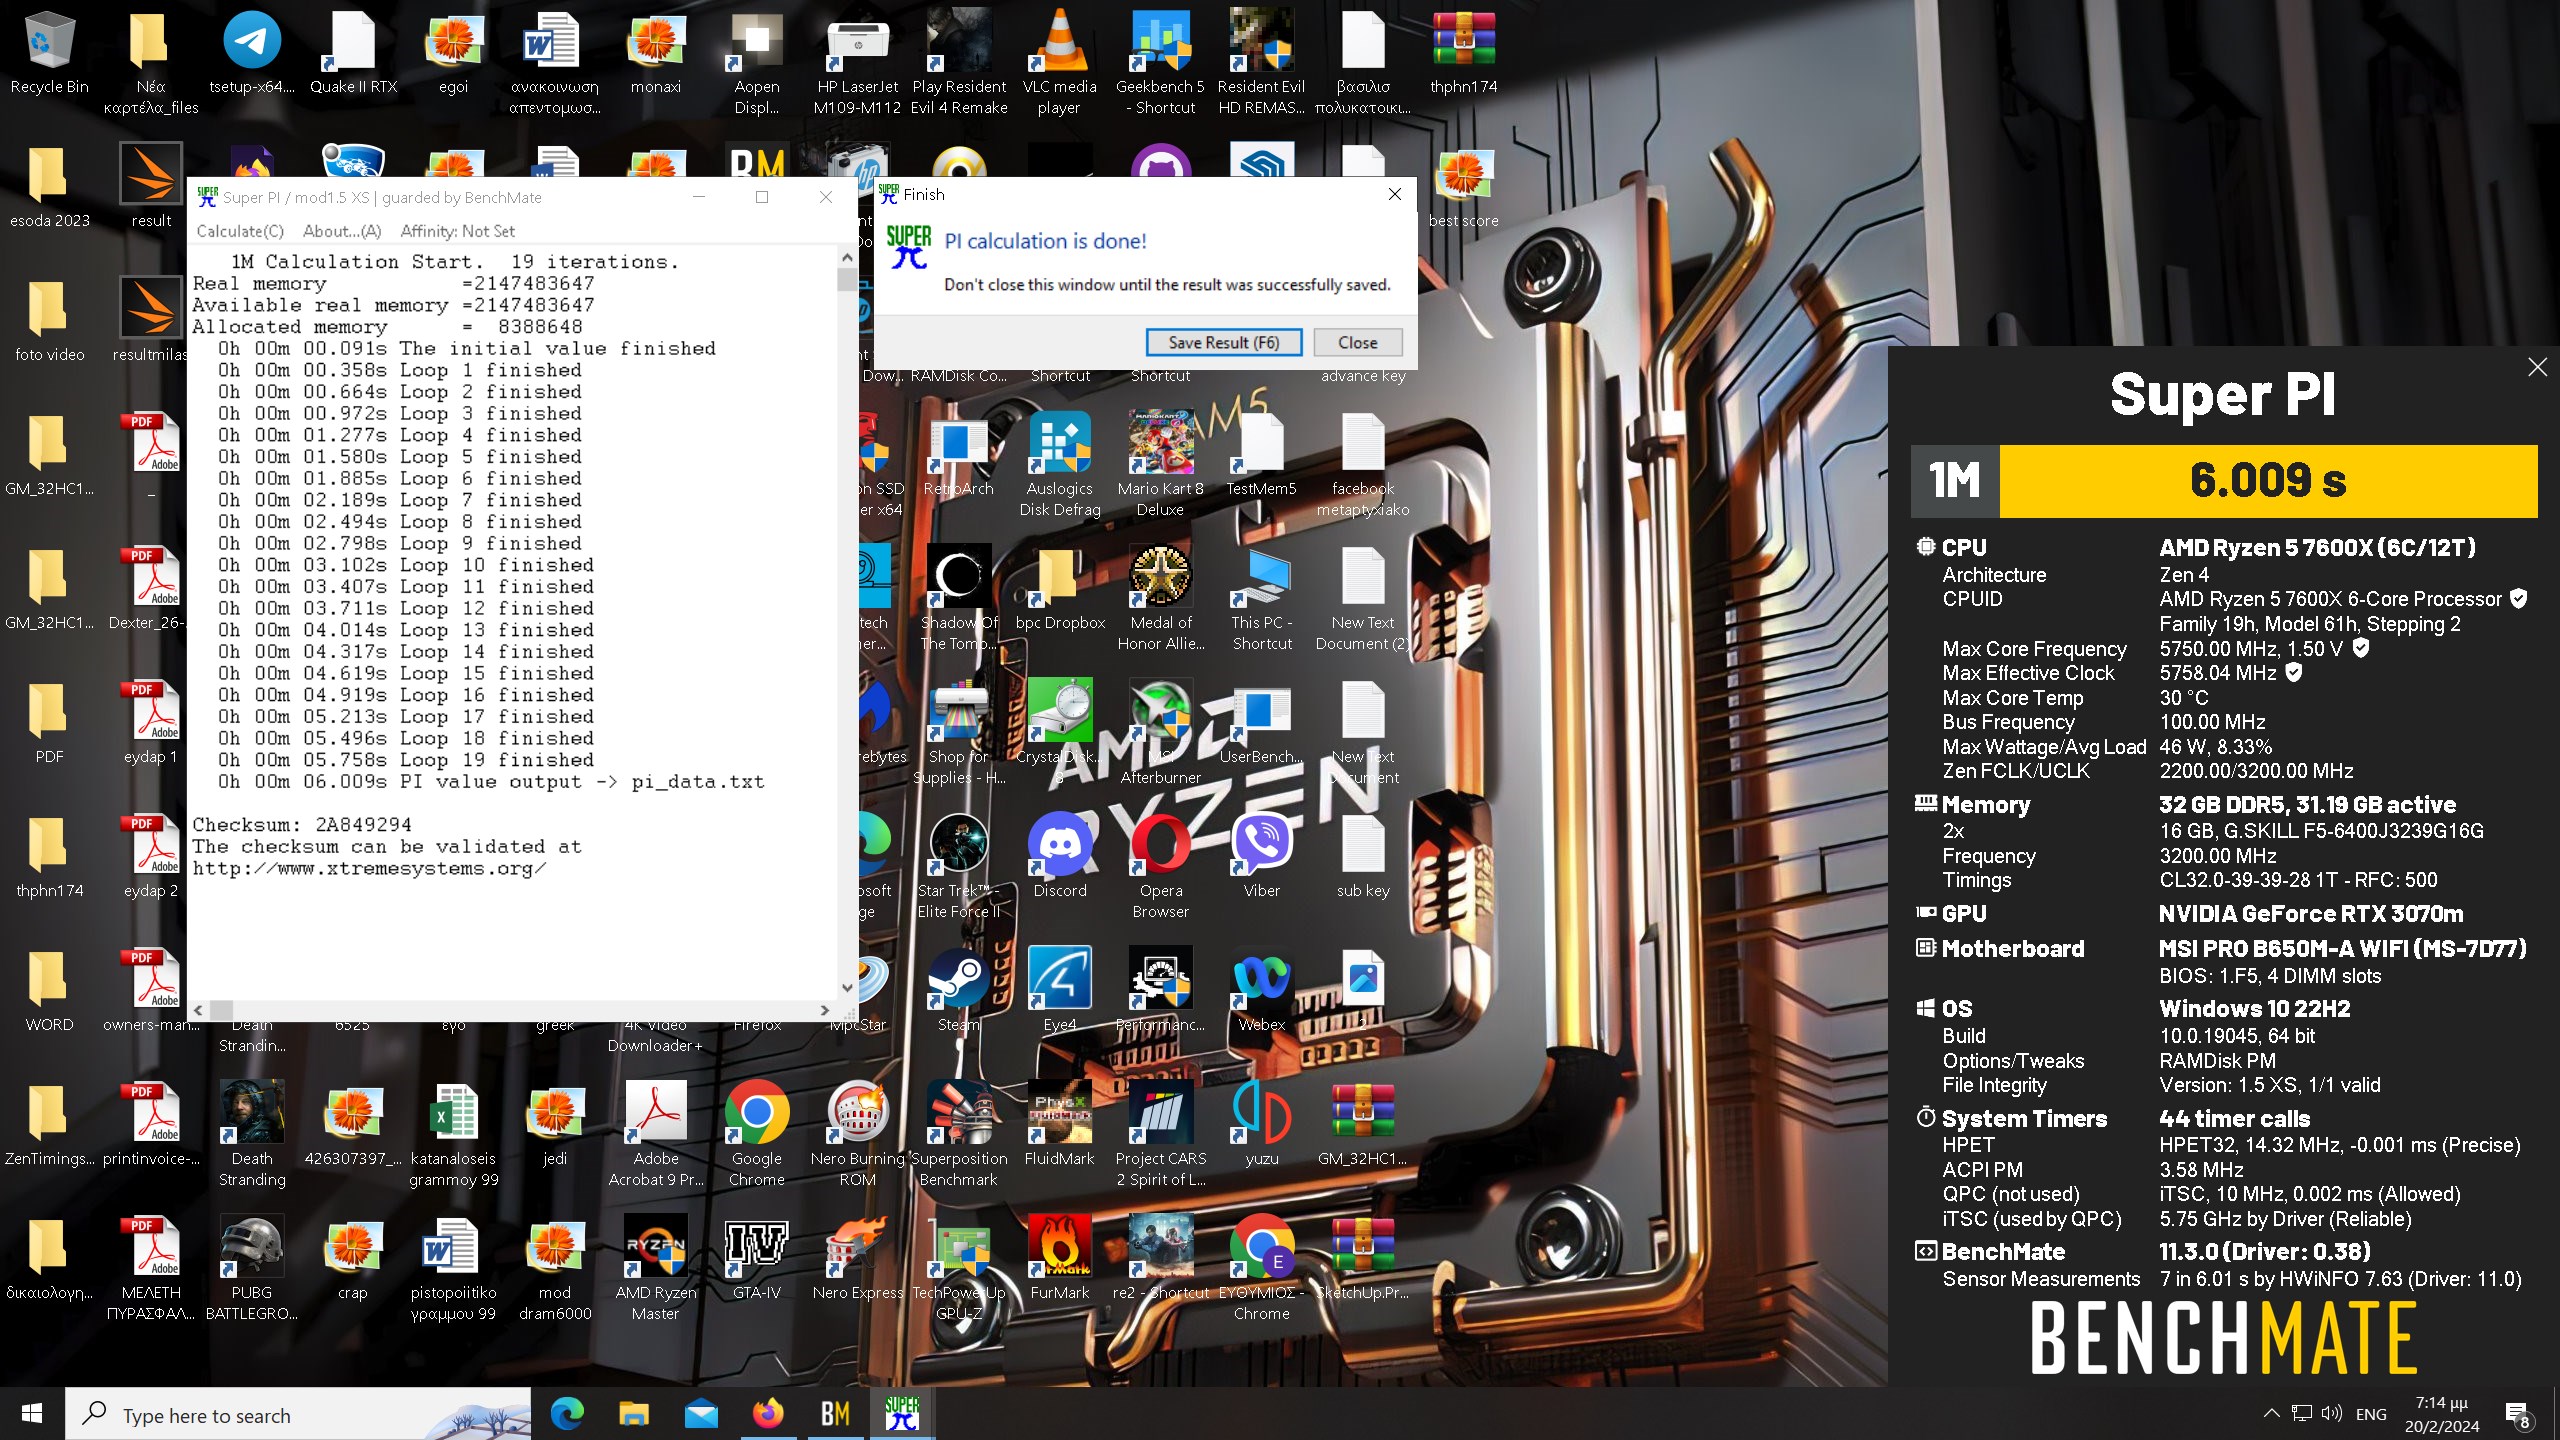Show hidden tray icons chevron
The width and height of the screenshot is (2560, 1440).
[2271, 1413]
